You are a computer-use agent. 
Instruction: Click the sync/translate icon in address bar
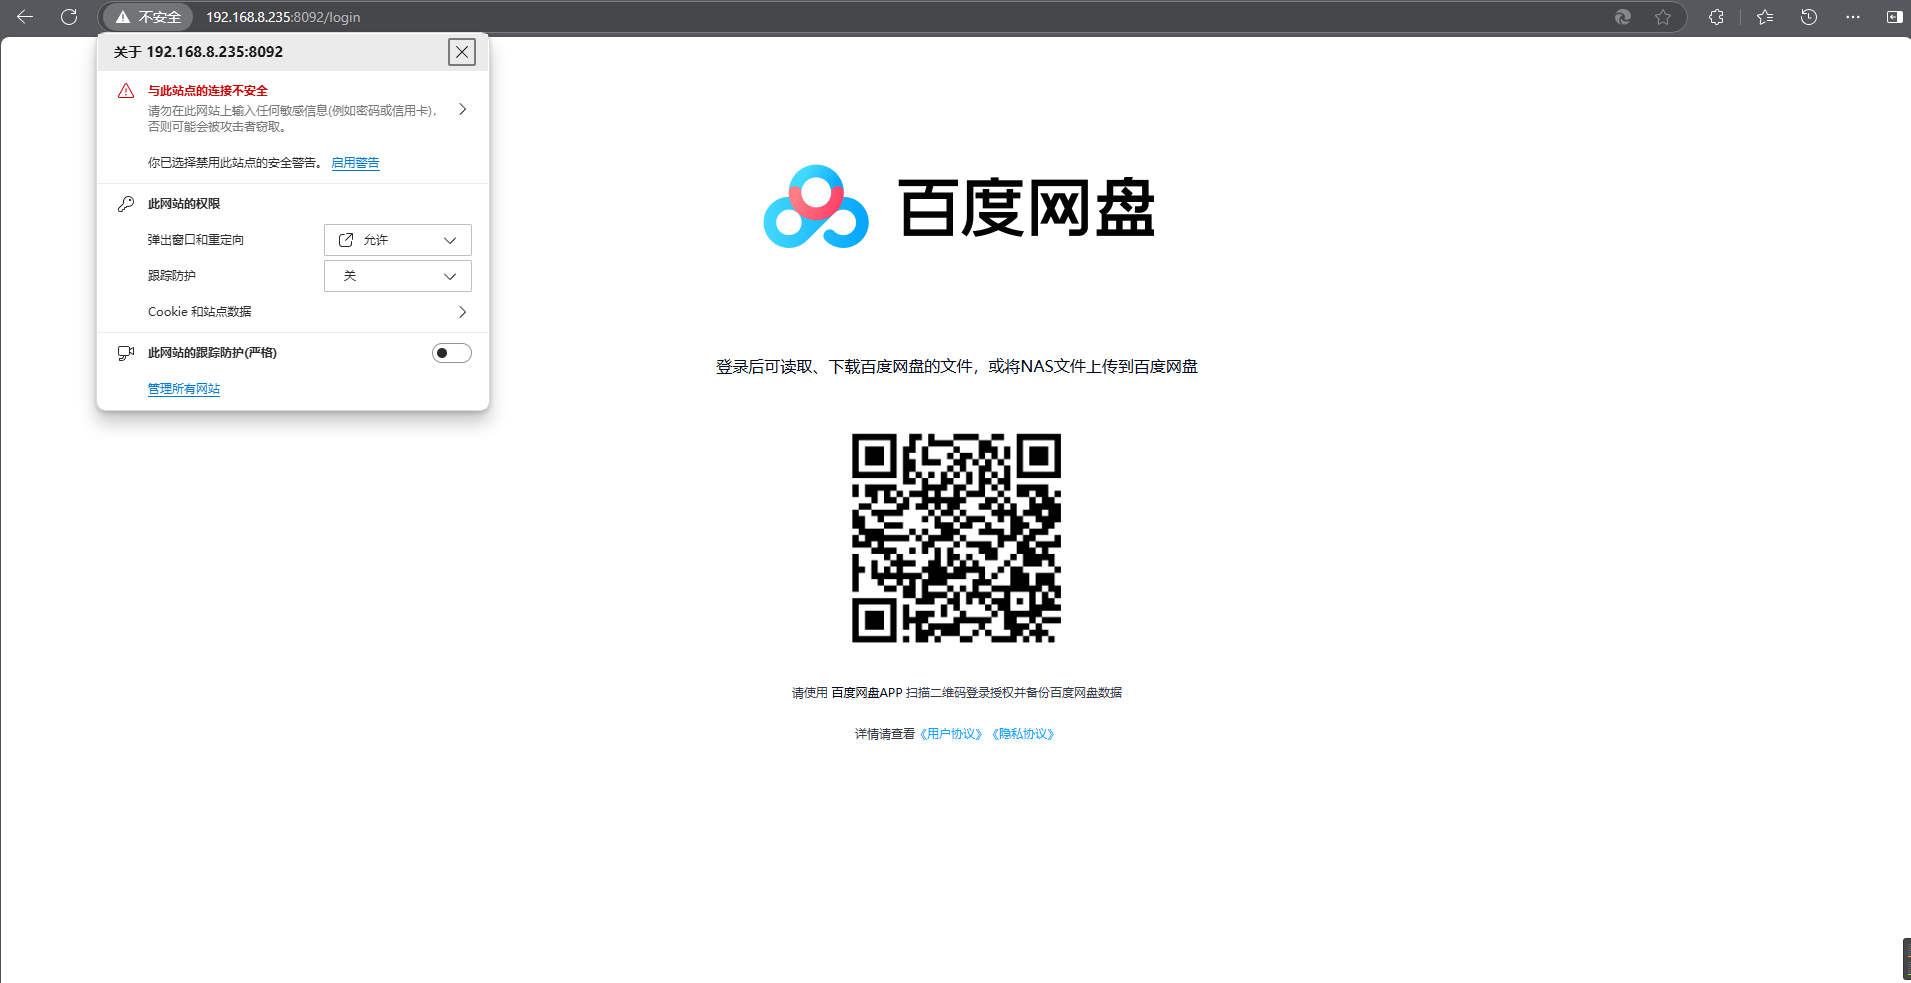pyautogui.click(x=1623, y=17)
